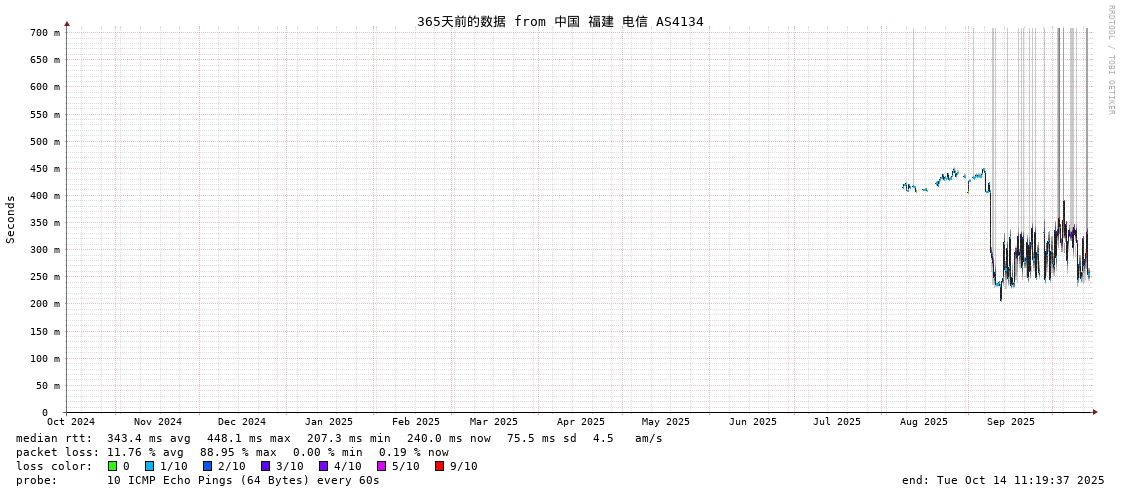
Task: Click the Oct 2024 x-axis label
Action: (x=71, y=422)
